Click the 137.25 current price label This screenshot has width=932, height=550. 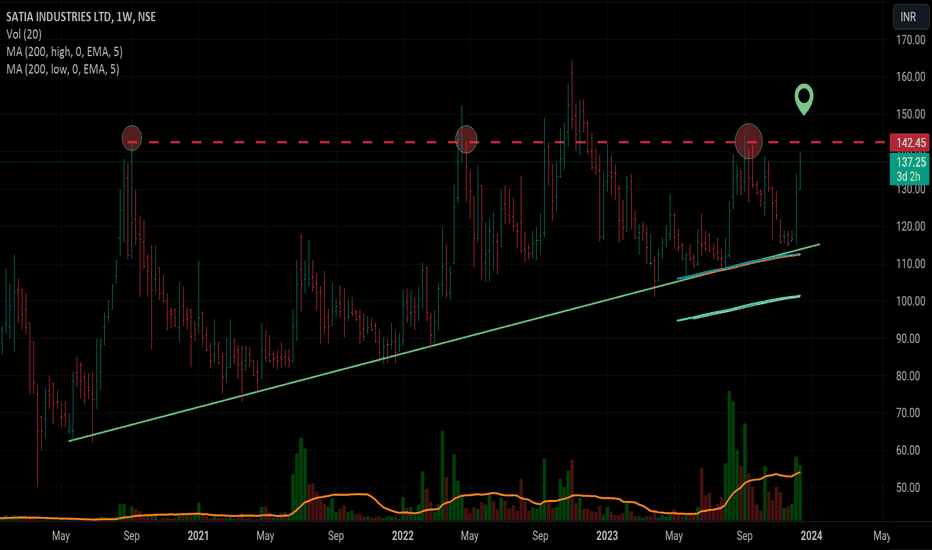[x=911, y=162]
